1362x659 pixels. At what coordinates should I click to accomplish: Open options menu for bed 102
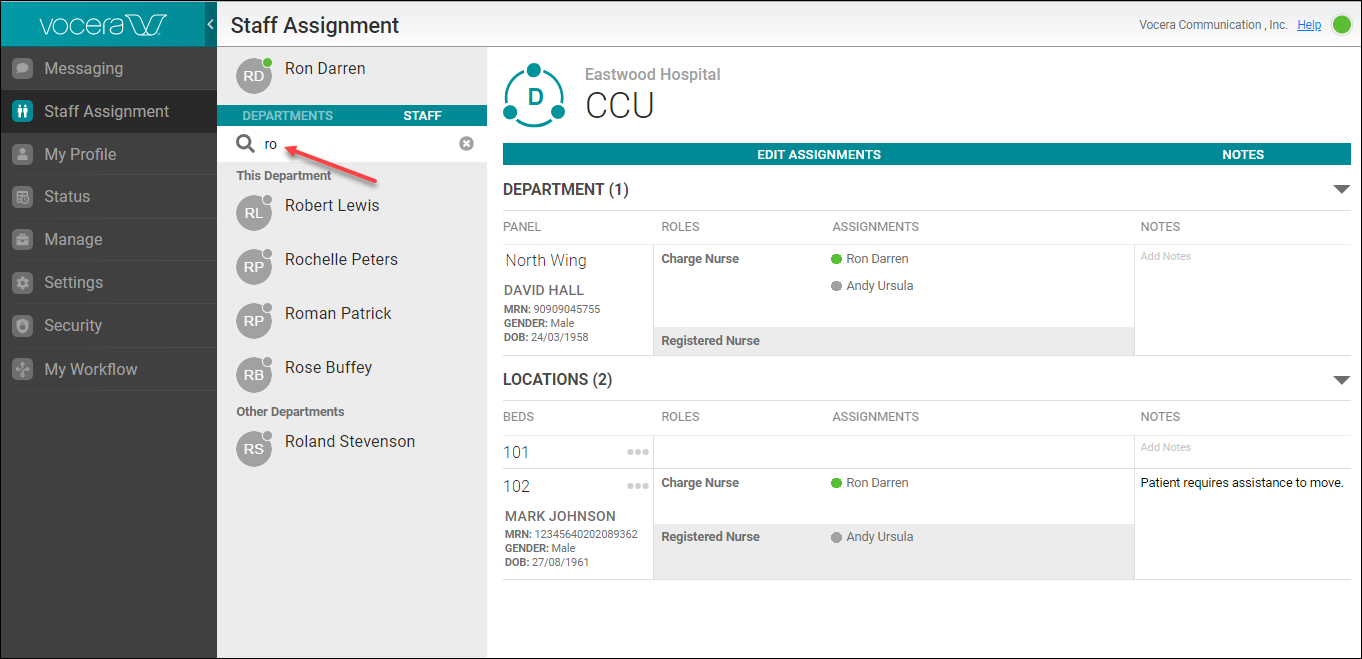click(x=637, y=486)
